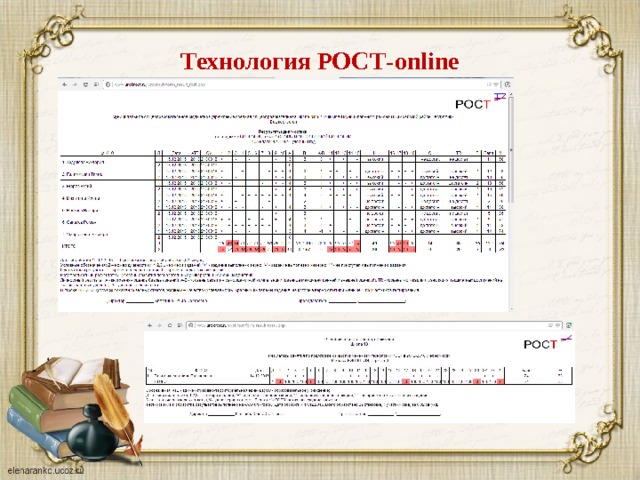This screenshot has height=480, width=640.
Task: Click the Forward arrow in the upper browser
Action: [75, 84]
